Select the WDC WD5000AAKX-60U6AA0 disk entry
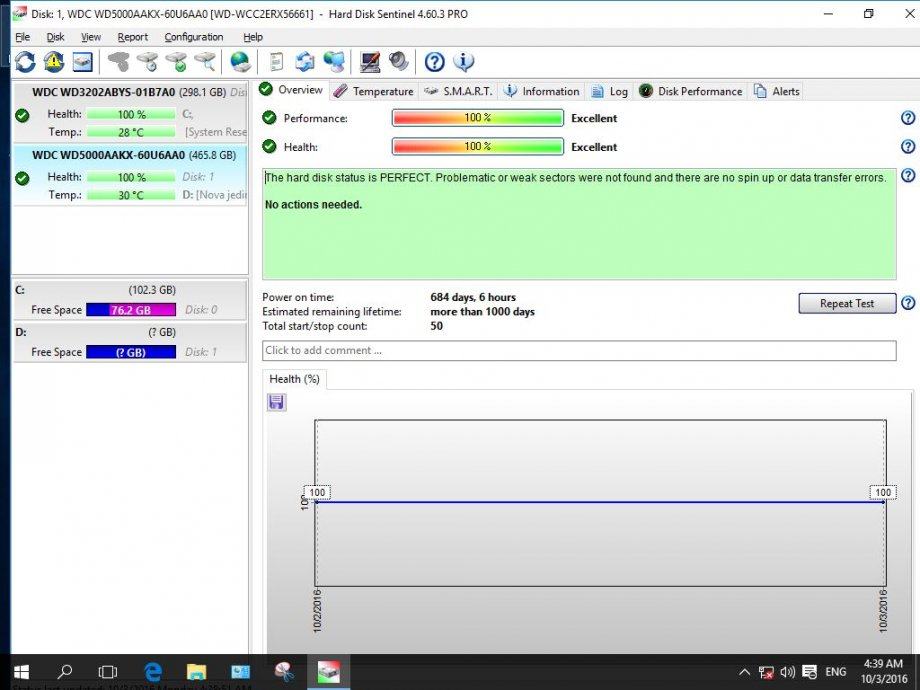The image size is (920, 690). click(129, 175)
